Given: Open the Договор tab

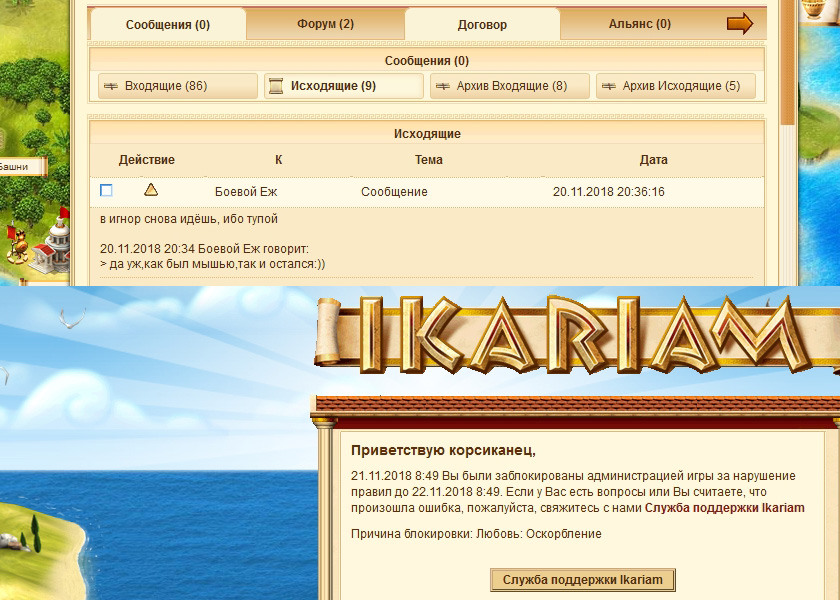Looking at the screenshot, I should click(482, 25).
